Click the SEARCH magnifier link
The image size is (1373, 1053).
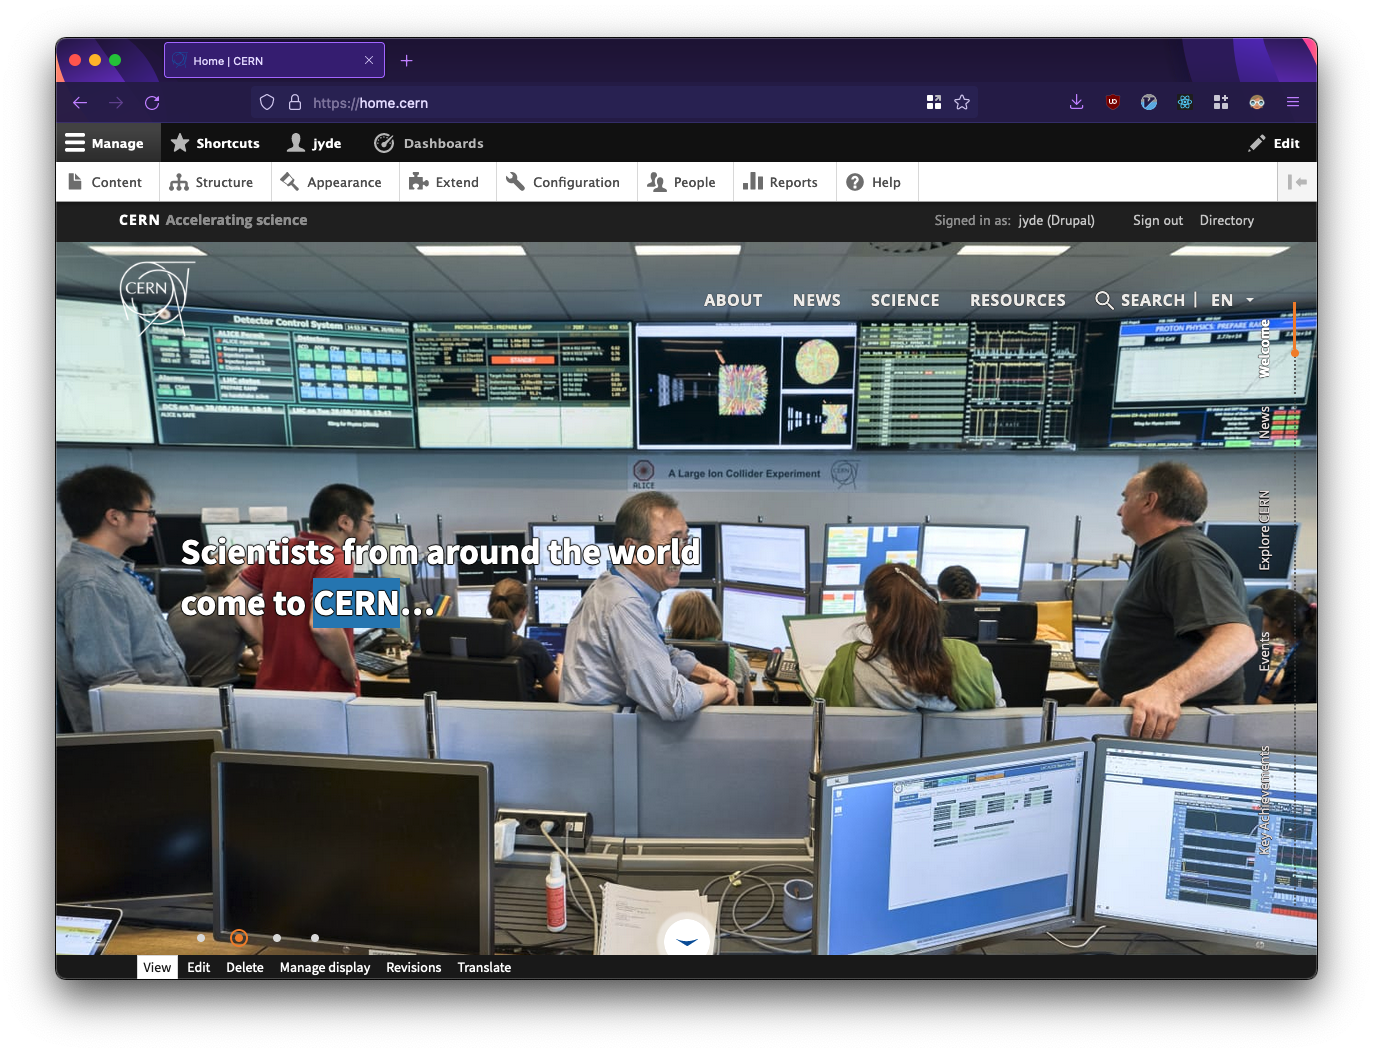pyautogui.click(x=1140, y=300)
